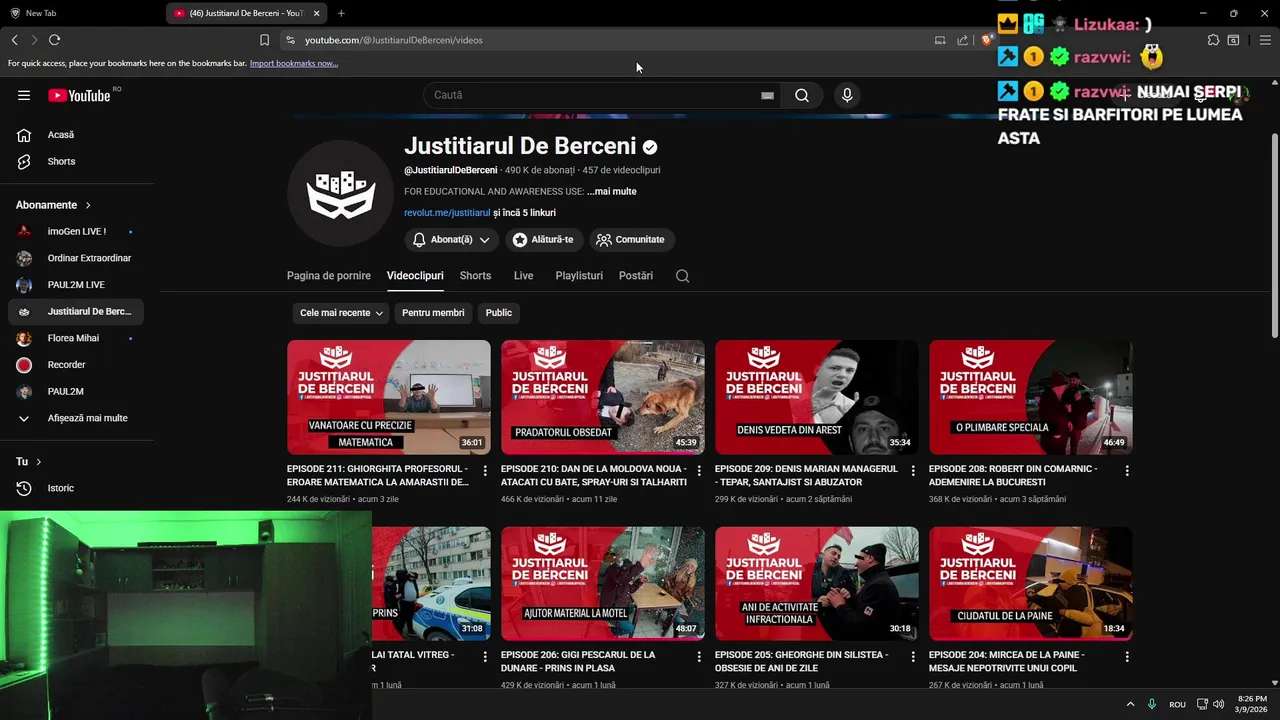Switch to the New Tab browser tab
The image size is (1280, 720).
tap(80, 13)
